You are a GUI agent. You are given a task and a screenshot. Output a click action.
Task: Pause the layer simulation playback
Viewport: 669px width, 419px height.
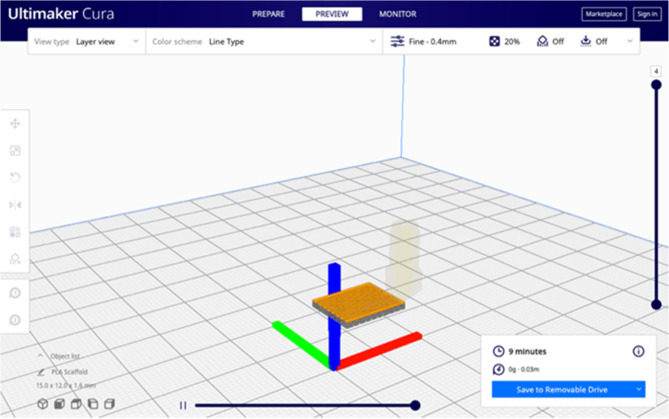point(183,405)
